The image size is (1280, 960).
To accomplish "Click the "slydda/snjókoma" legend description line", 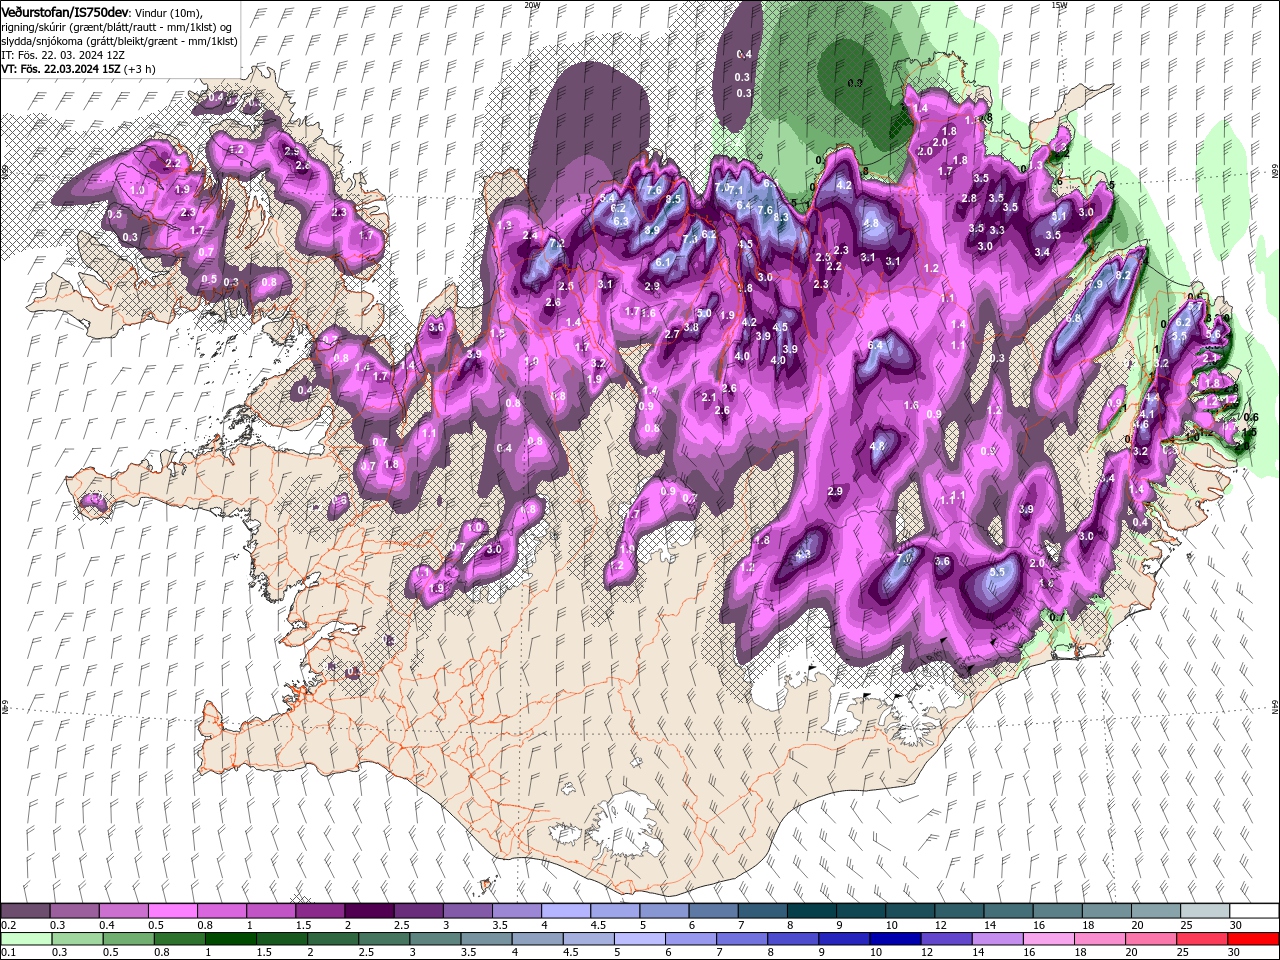I will click(119, 40).
